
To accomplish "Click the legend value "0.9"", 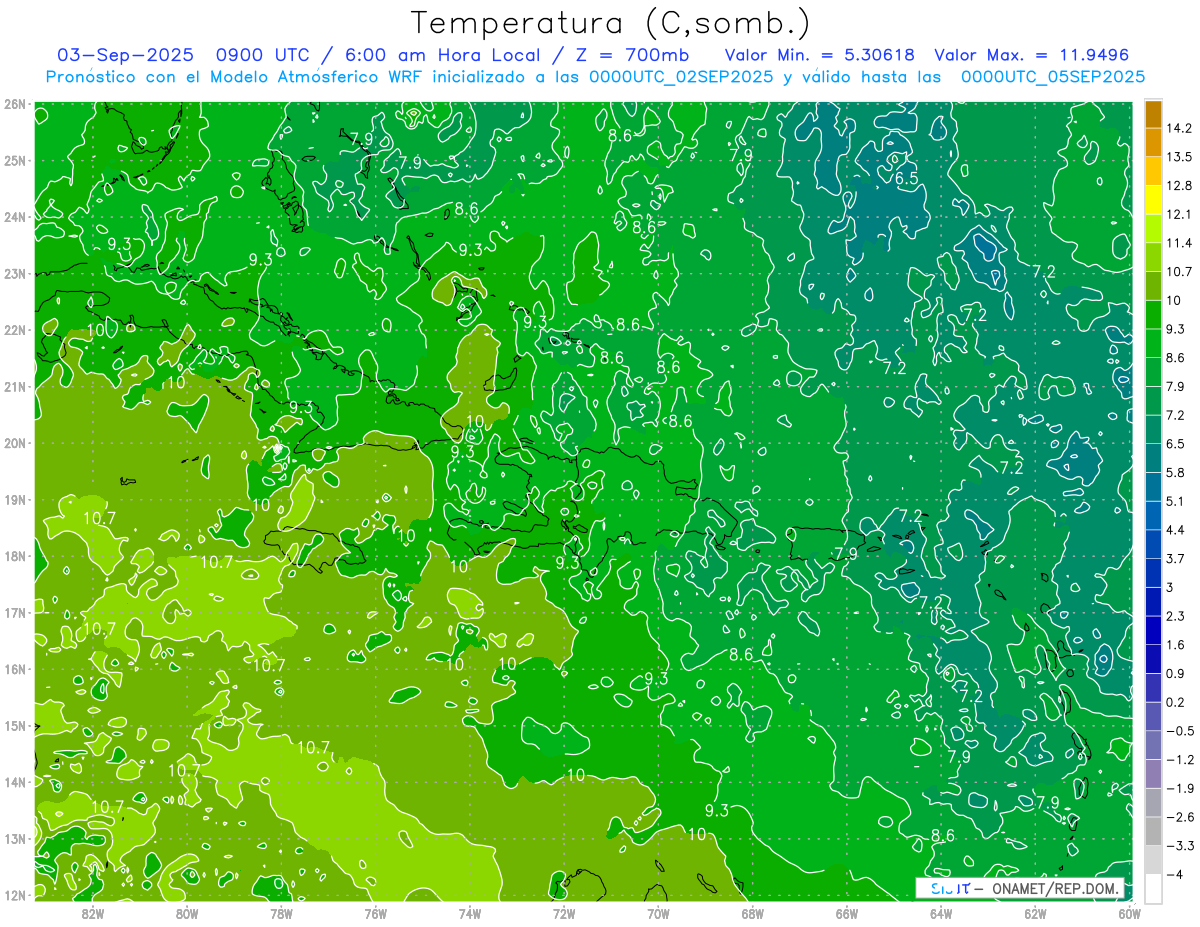I will [x=1175, y=673].
